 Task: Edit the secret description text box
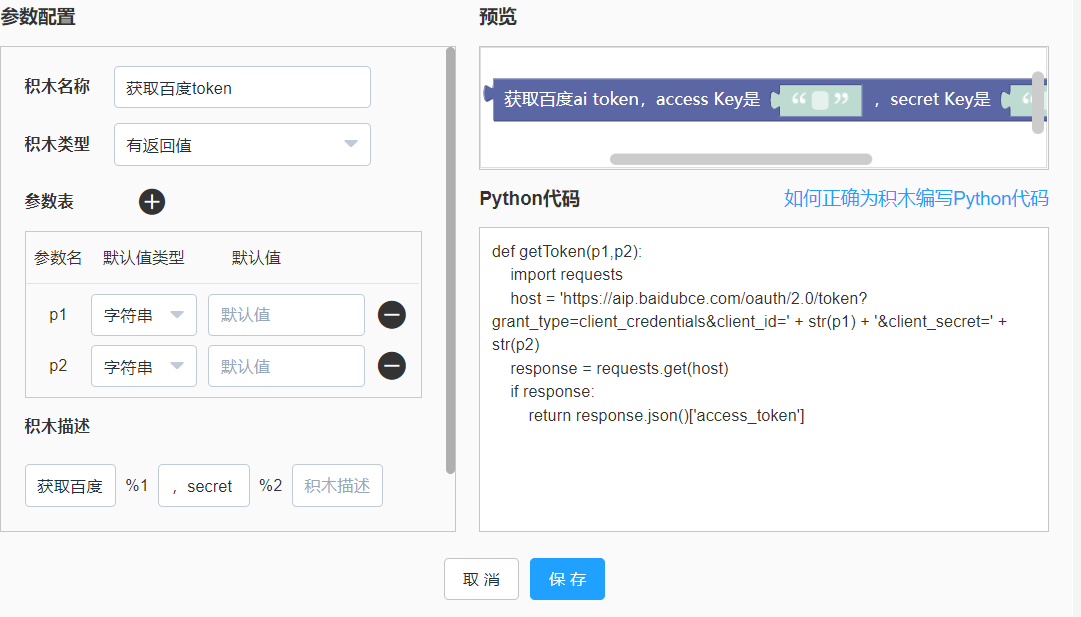click(x=204, y=486)
